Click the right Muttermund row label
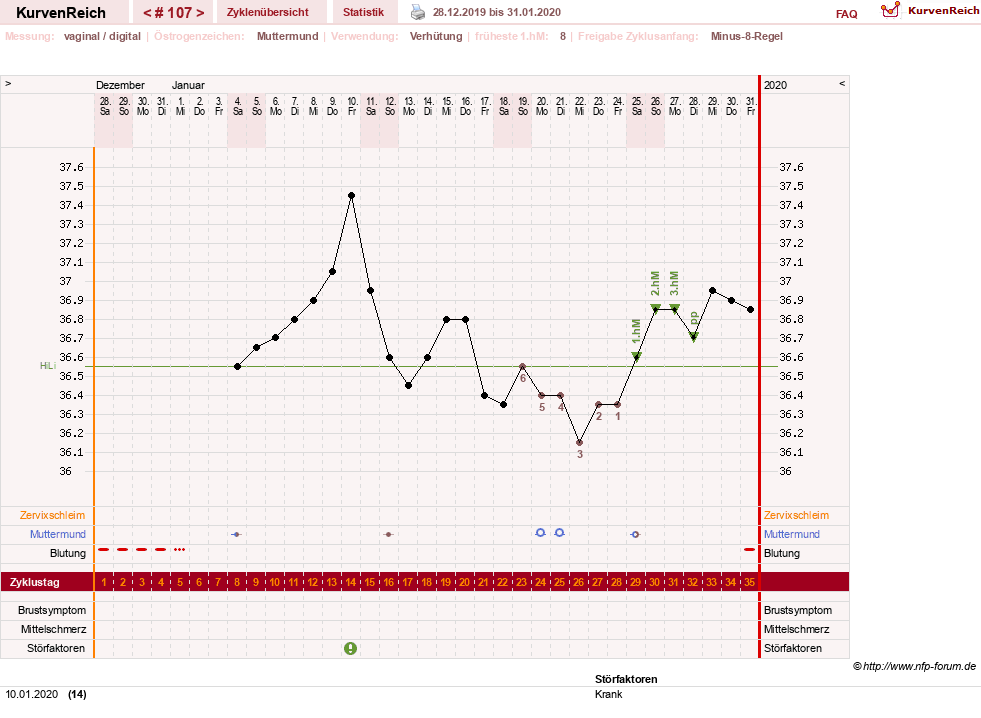This screenshot has height=718, width=981. coord(791,534)
